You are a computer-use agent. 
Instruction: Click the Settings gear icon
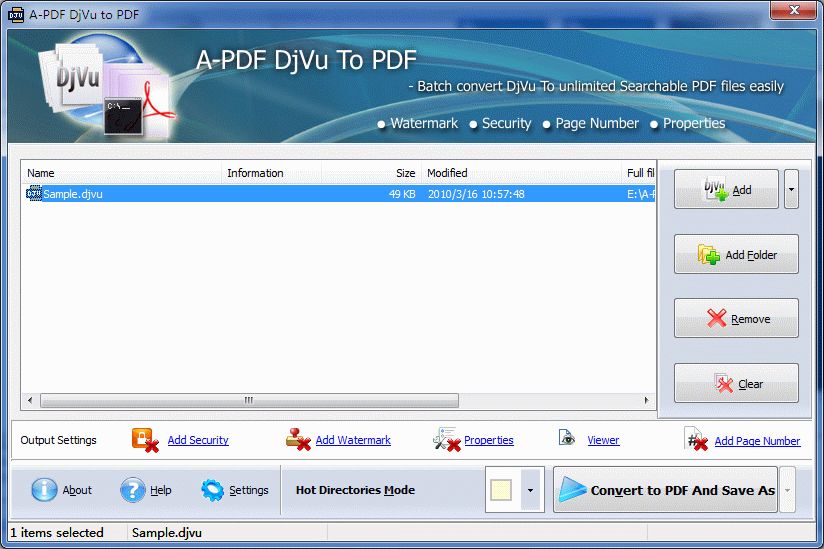point(212,490)
